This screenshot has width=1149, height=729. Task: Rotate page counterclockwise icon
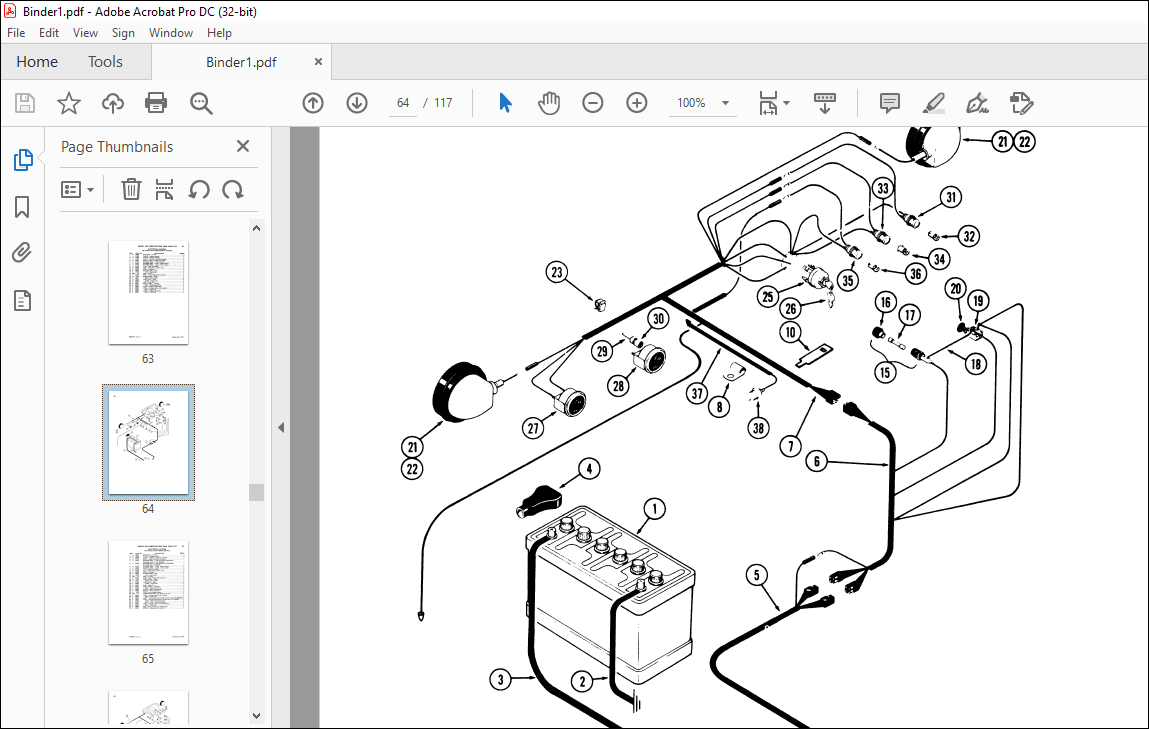click(199, 190)
